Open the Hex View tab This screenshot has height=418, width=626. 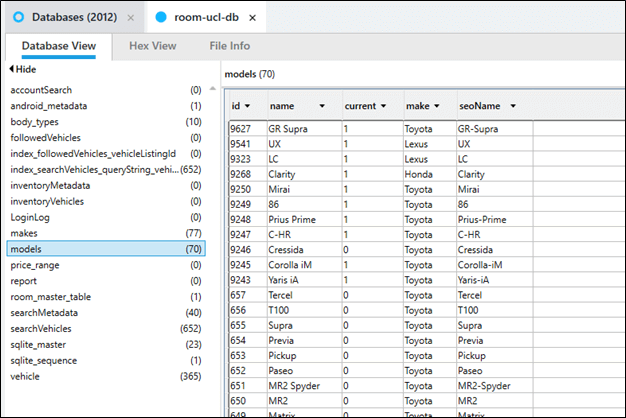[153, 46]
